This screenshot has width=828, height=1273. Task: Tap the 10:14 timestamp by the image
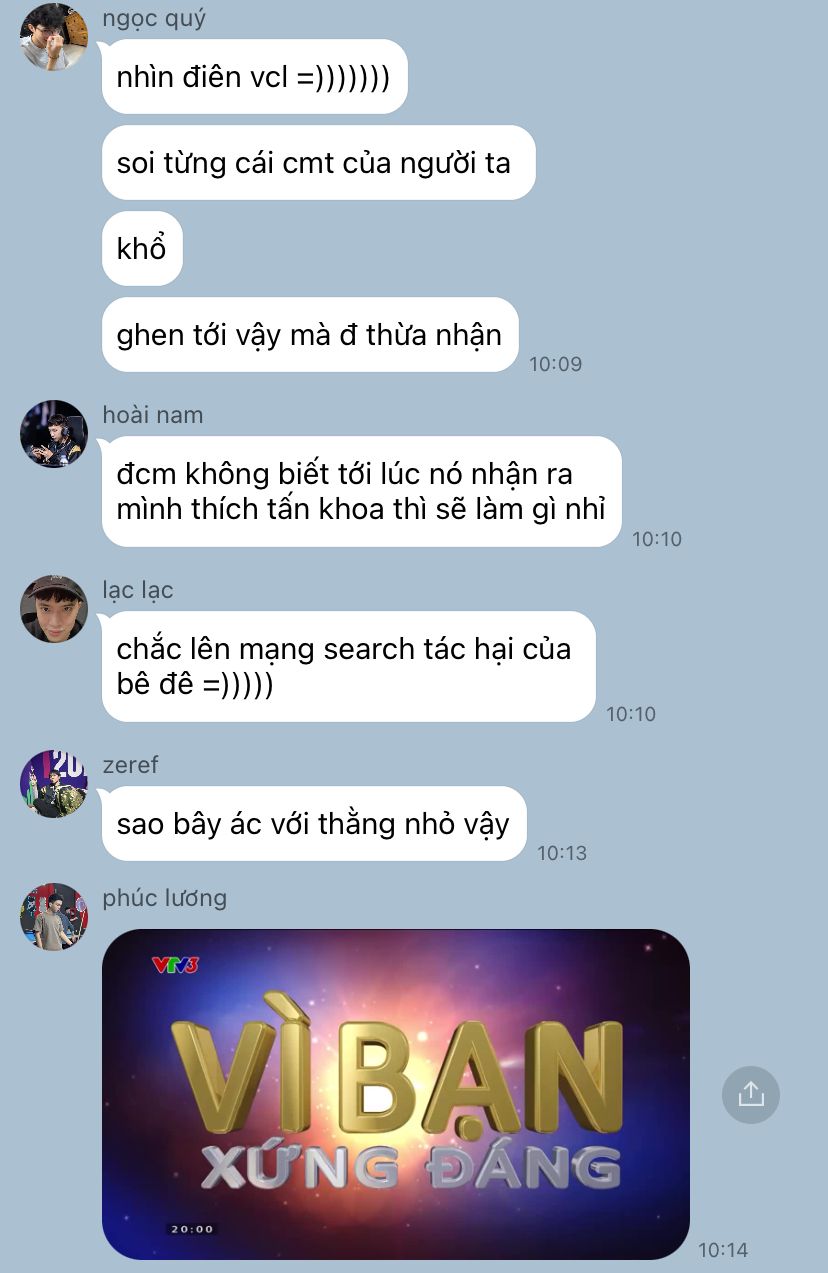(x=723, y=1249)
